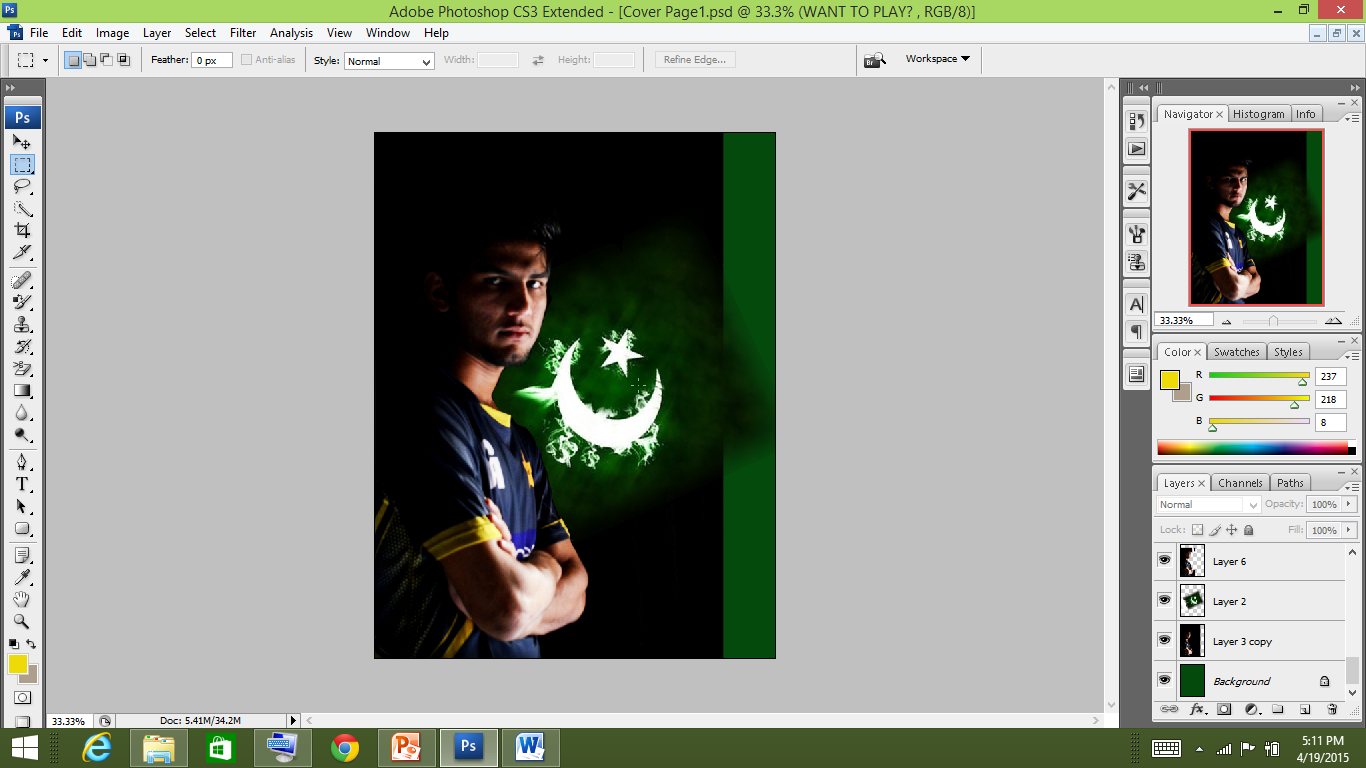The width and height of the screenshot is (1366, 768).
Task: Hide the Background layer eye
Action: coord(1164,680)
